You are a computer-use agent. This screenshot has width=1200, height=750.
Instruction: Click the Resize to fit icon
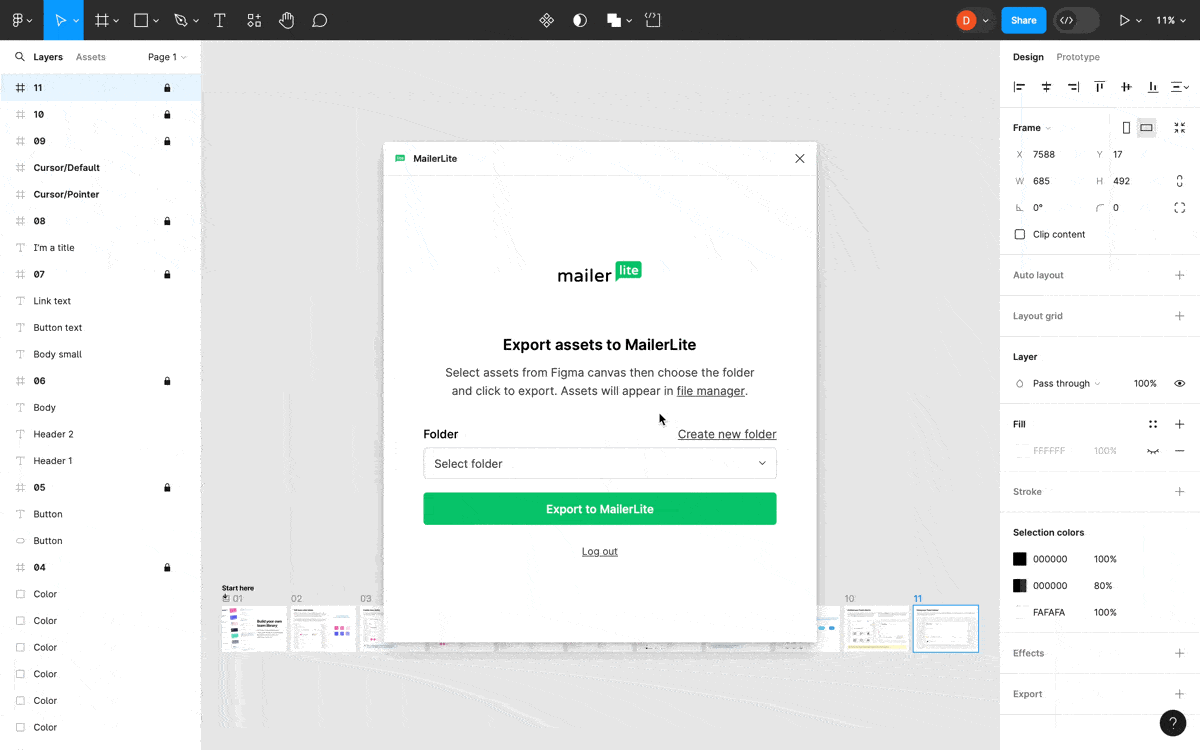coord(1180,128)
